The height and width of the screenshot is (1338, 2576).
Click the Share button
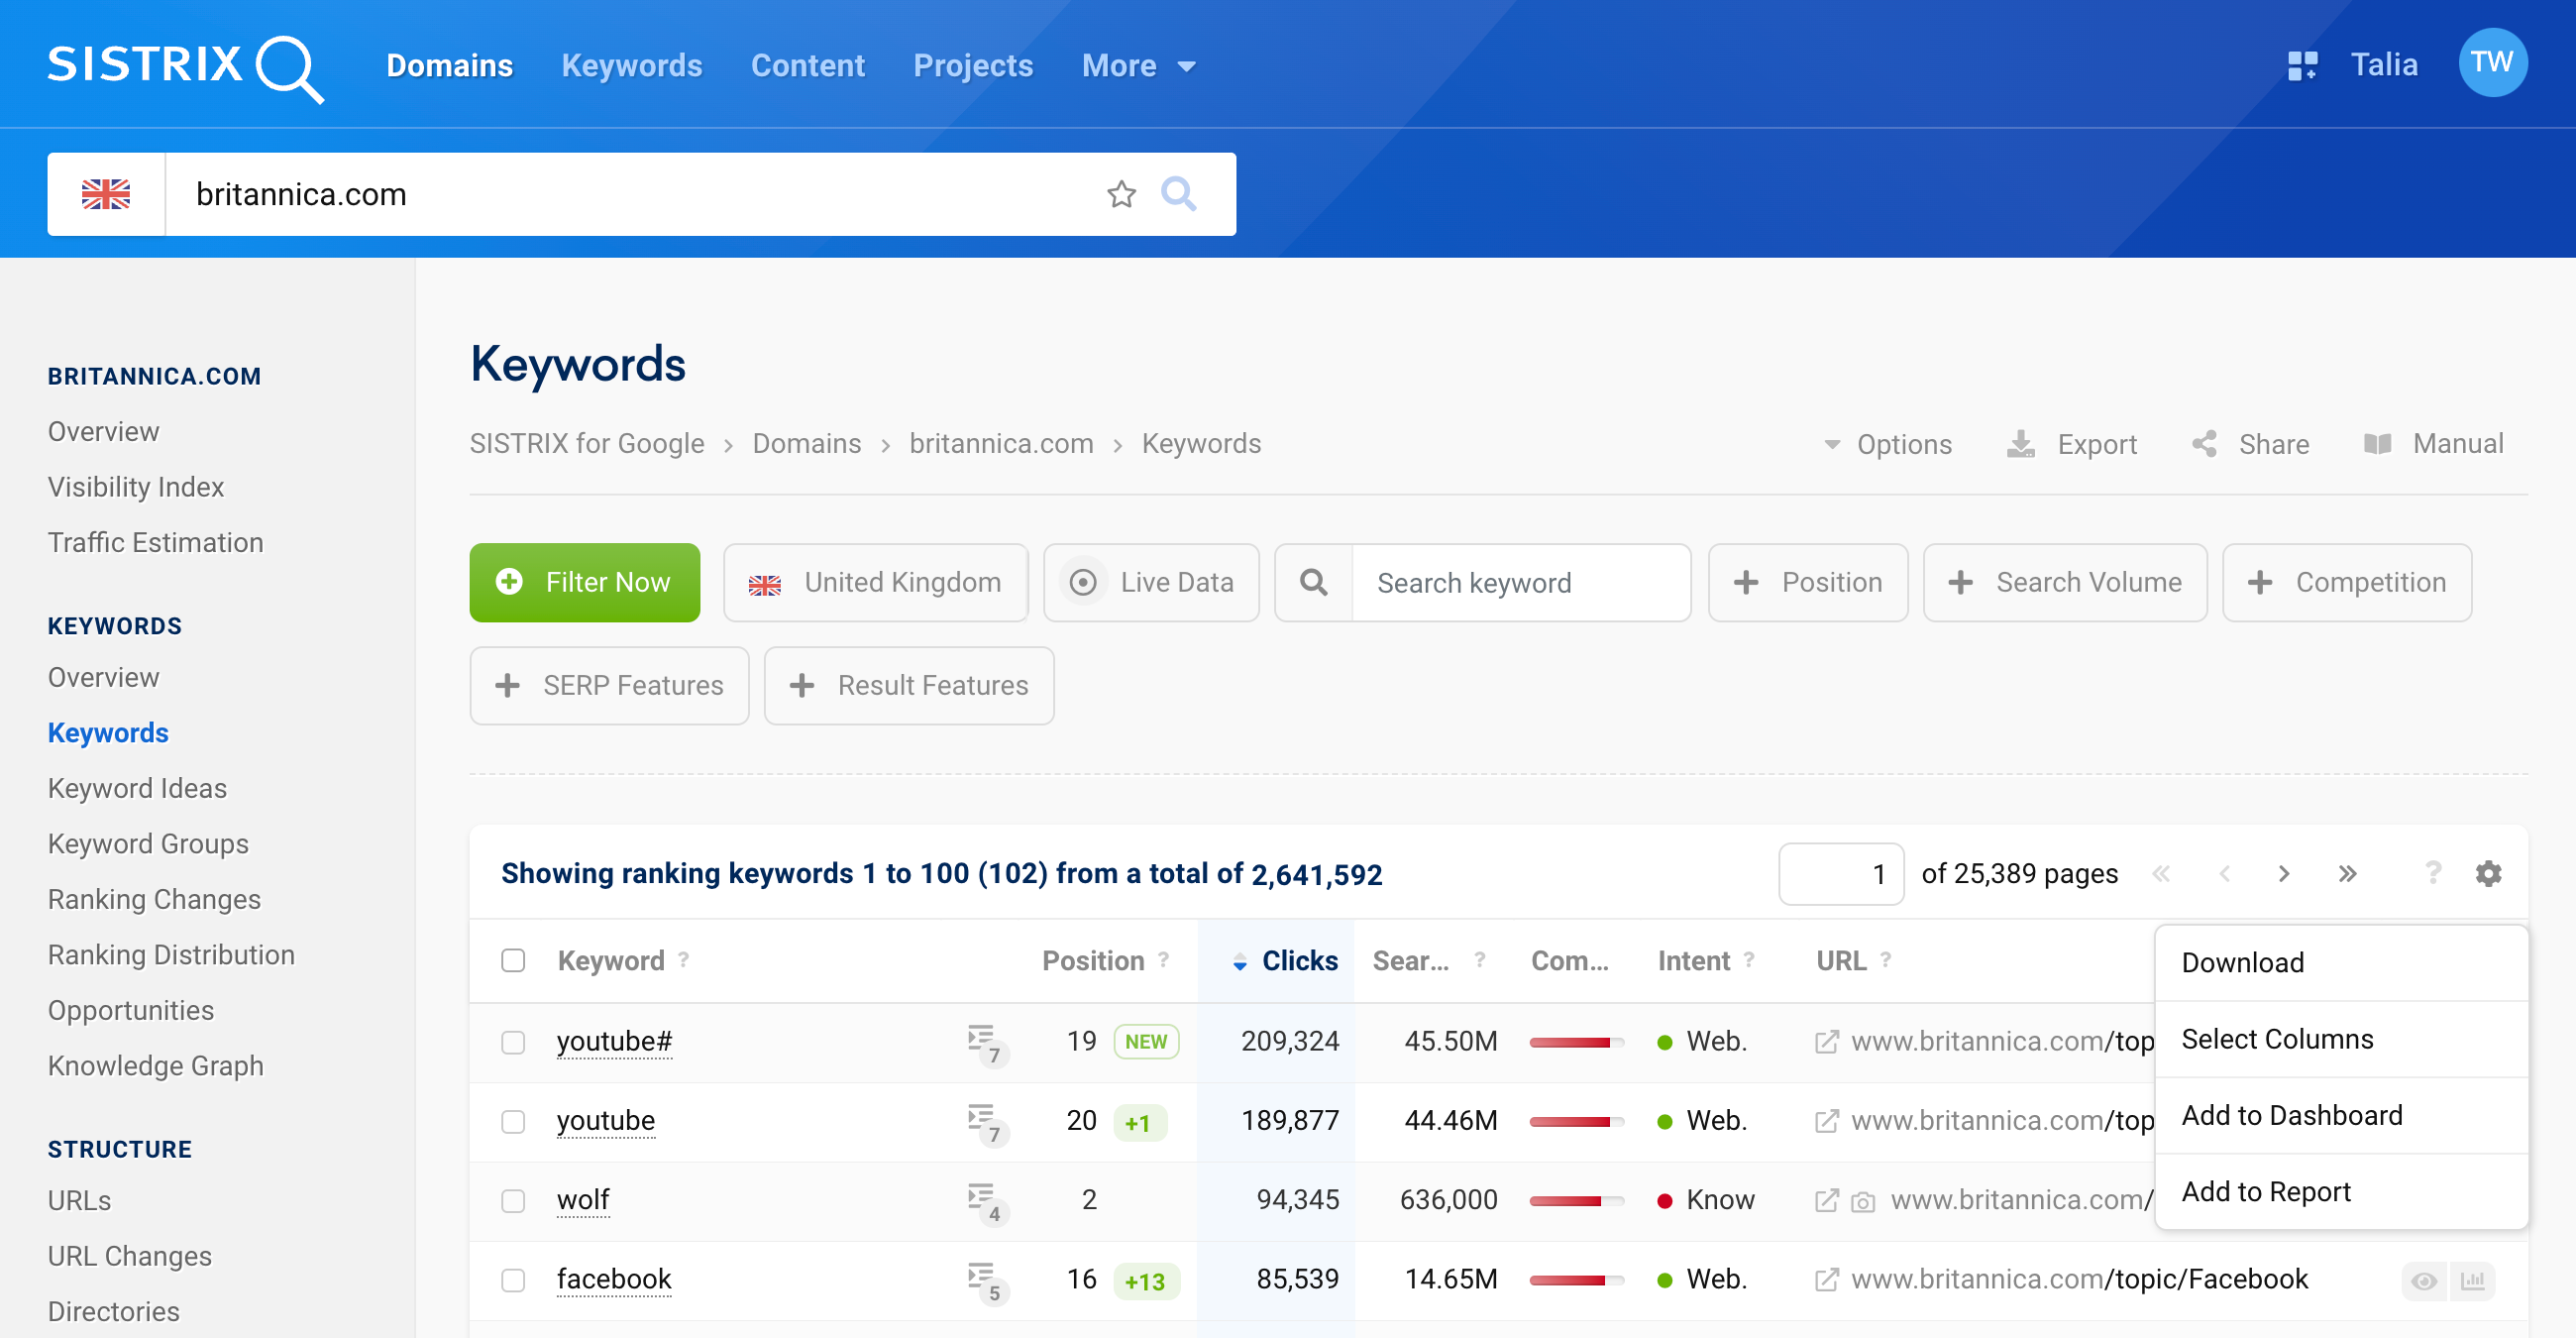pyautogui.click(x=2250, y=444)
